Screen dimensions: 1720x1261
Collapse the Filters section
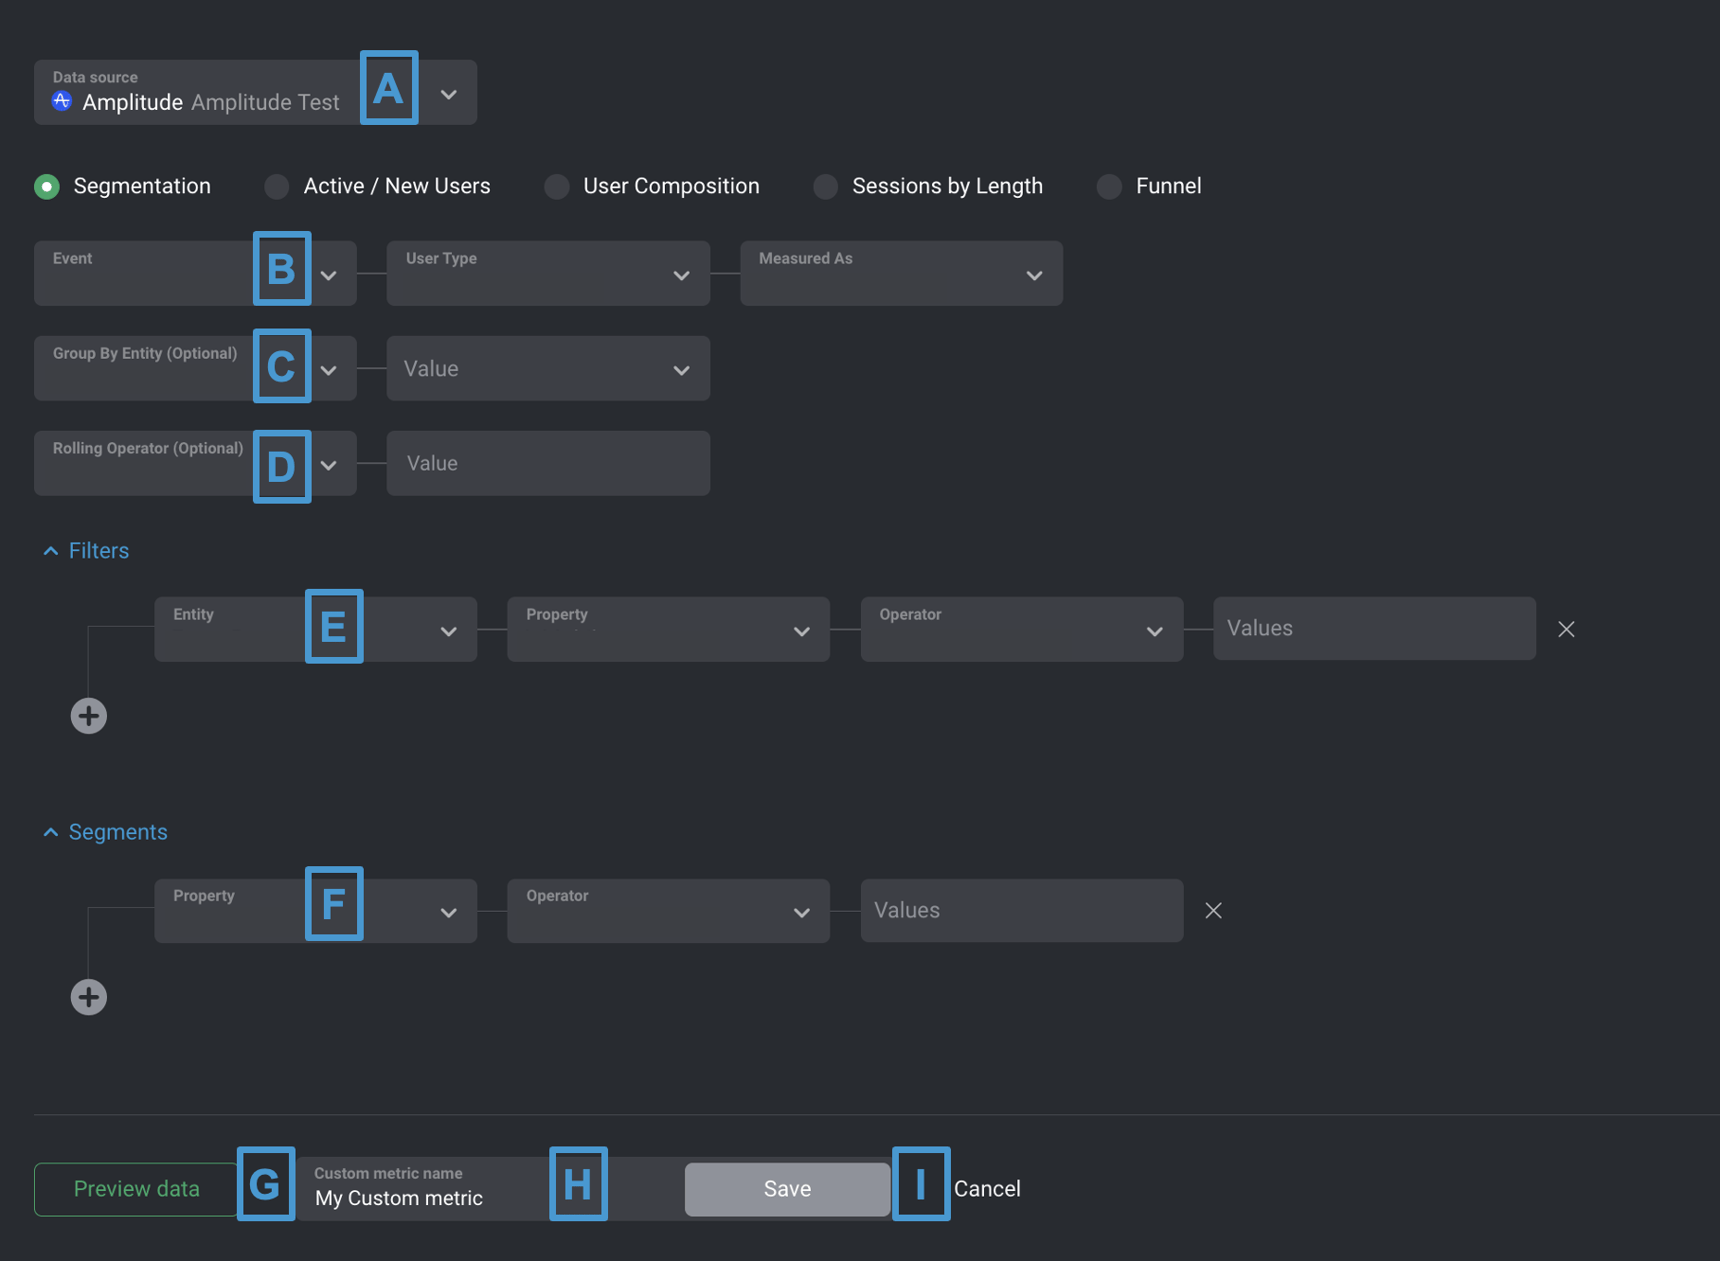(50, 550)
